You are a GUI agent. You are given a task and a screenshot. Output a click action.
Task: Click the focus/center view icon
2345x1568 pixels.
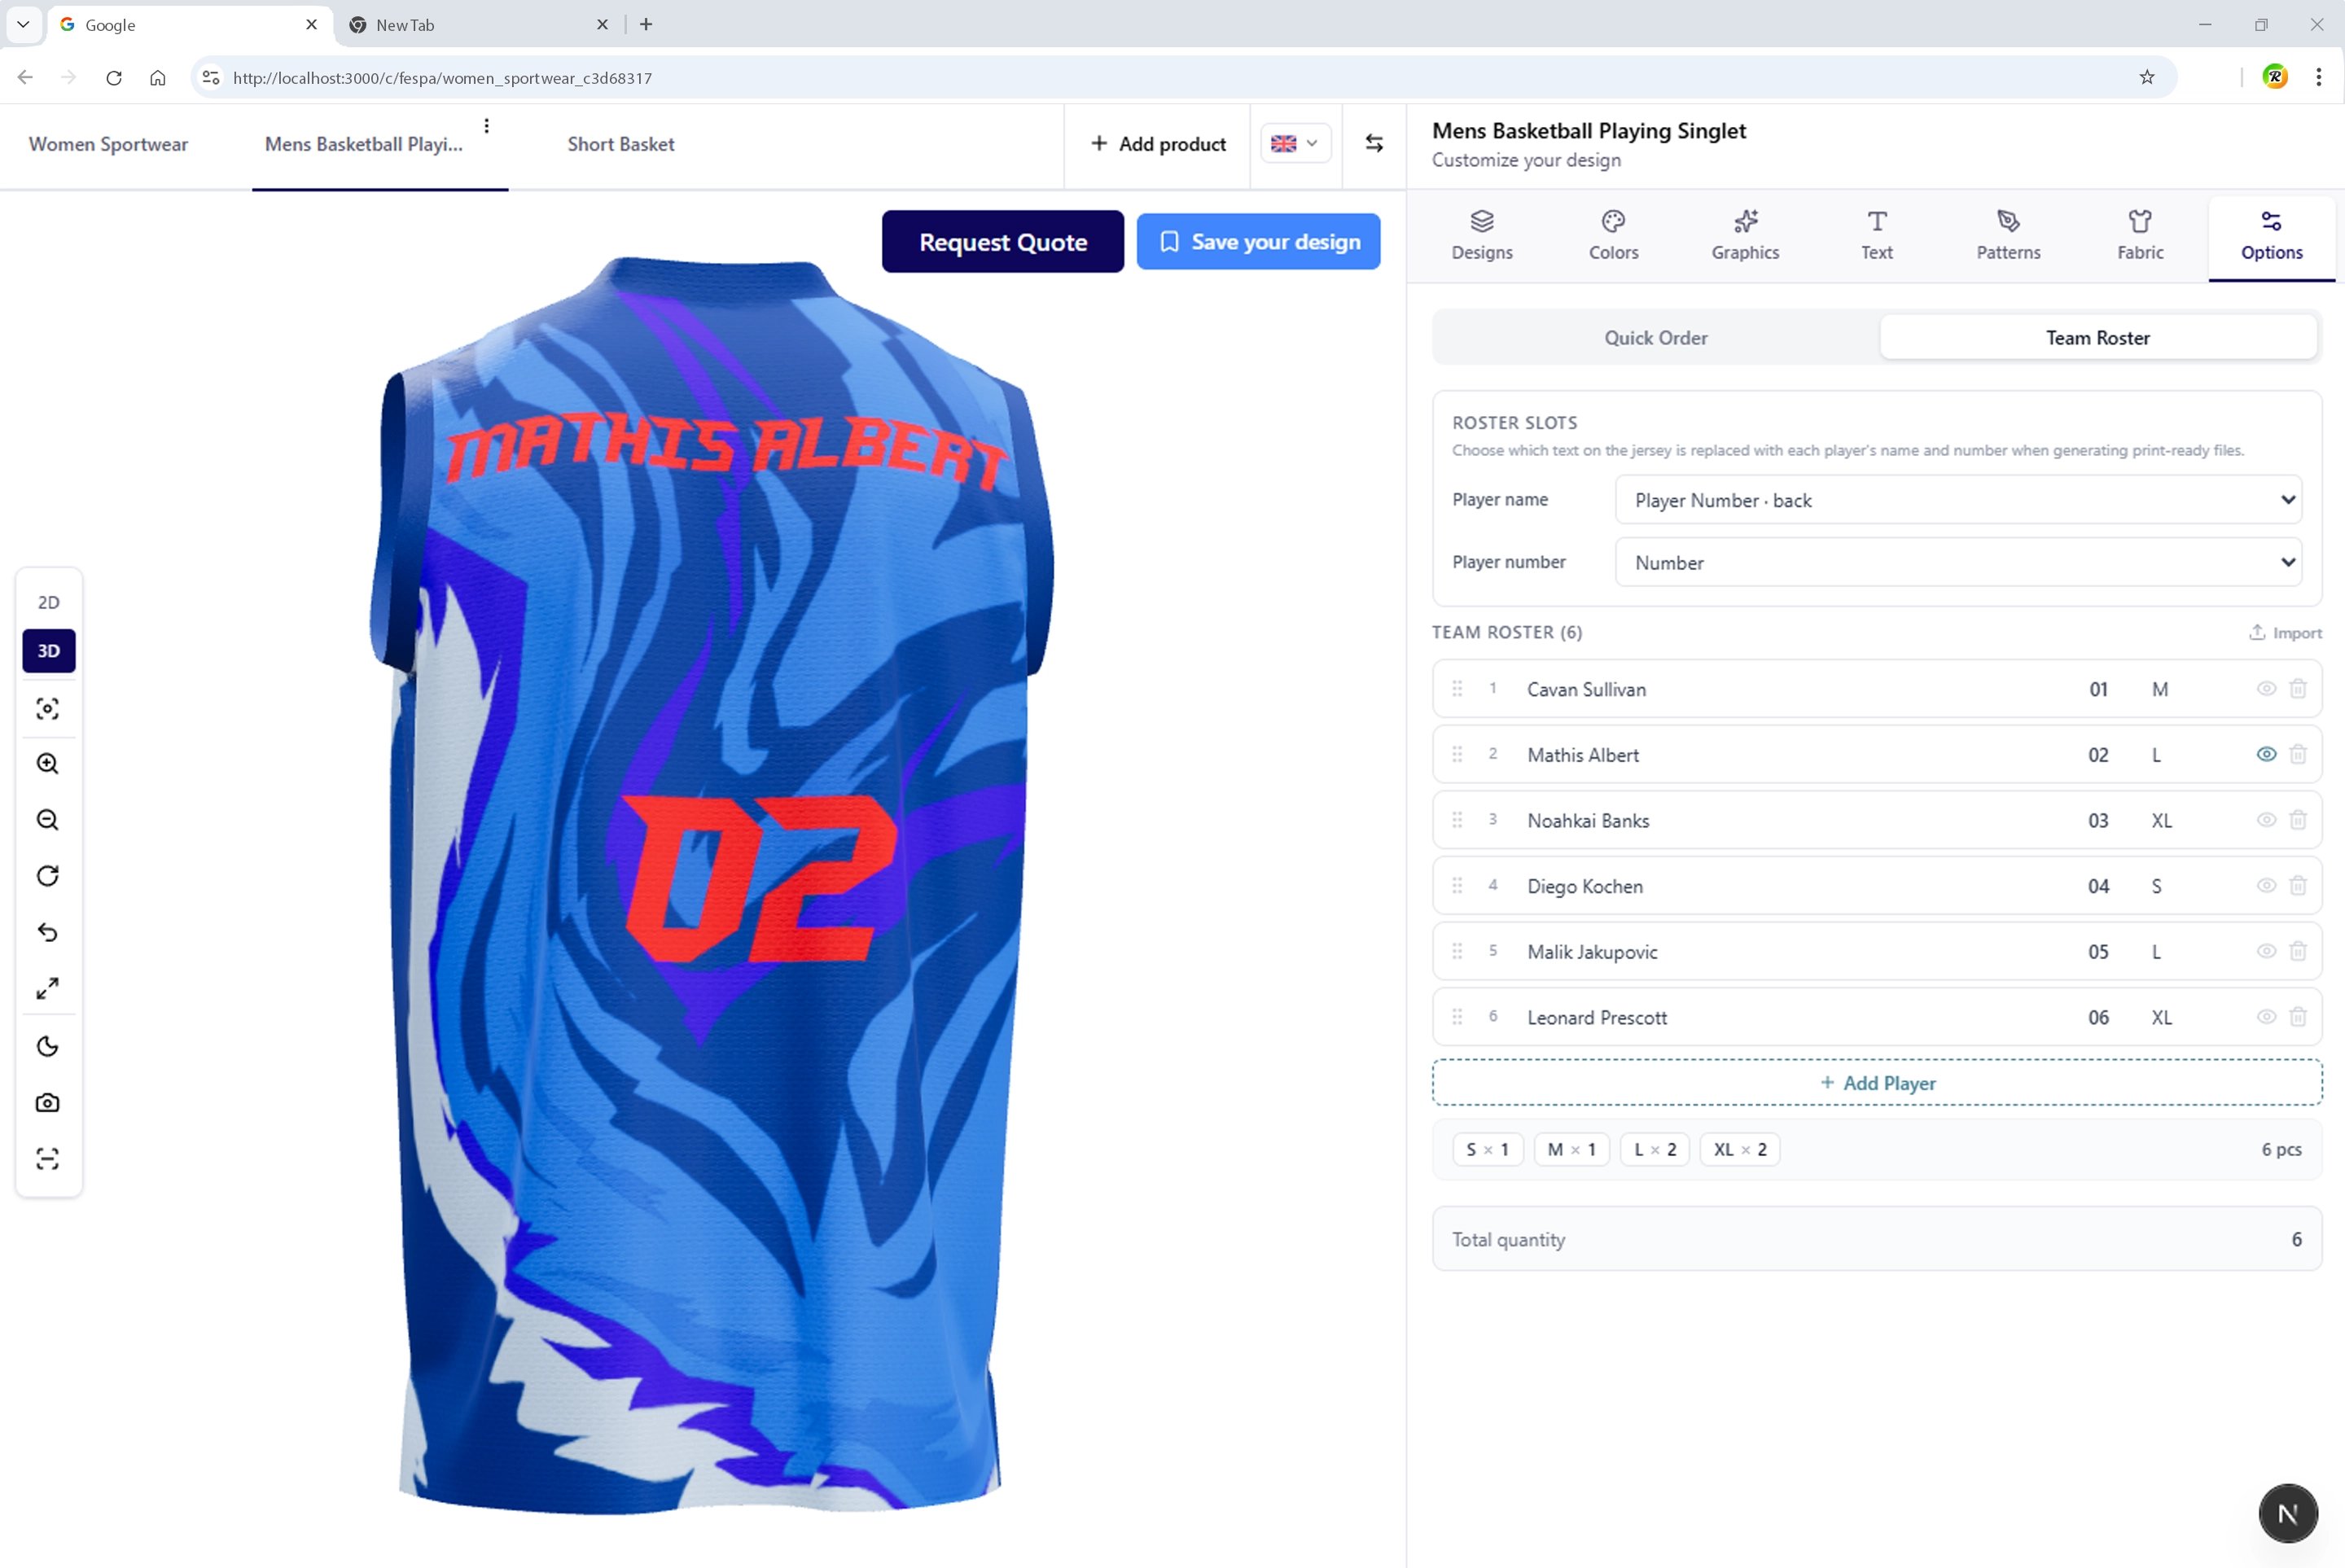pyautogui.click(x=48, y=709)
